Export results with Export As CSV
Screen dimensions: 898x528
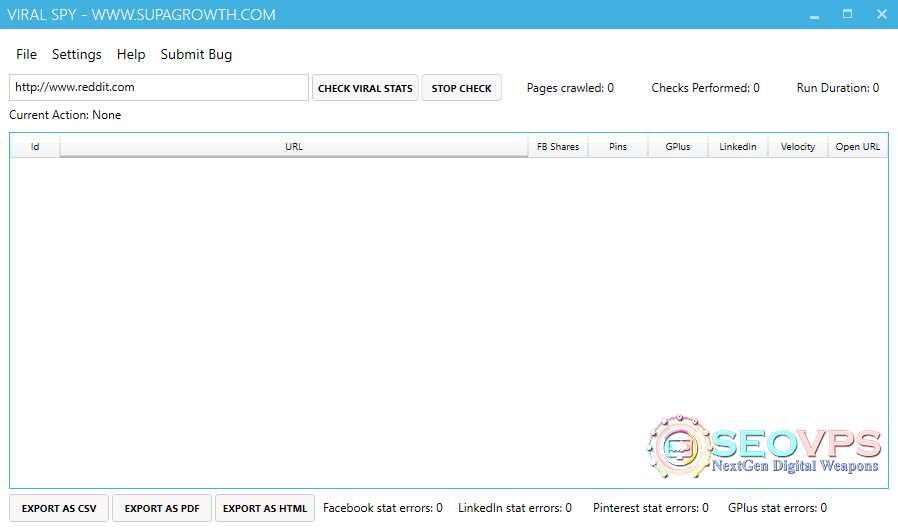pos(59,508)
